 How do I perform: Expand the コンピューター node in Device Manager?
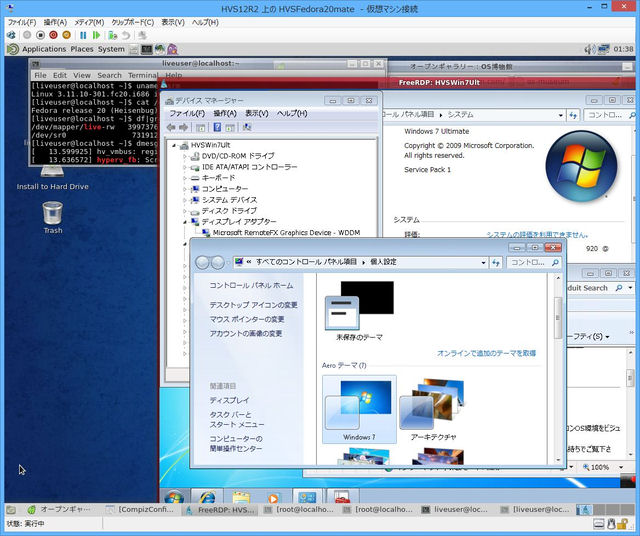coord(184,189)
